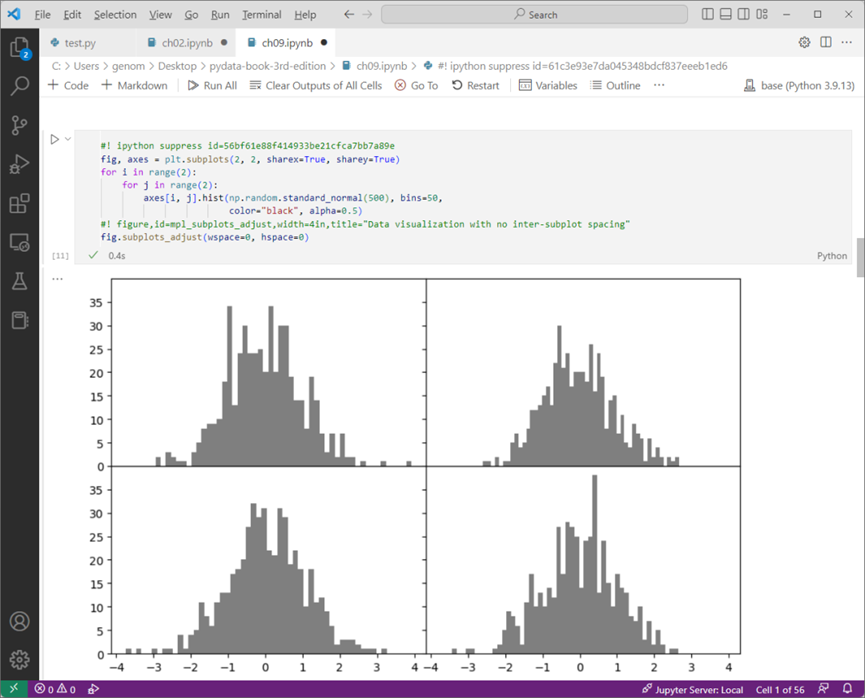Open the Help menu

(305, 15)
